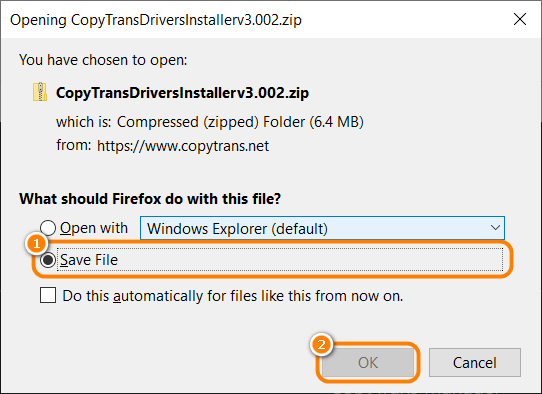Click the CopyTransDriversInstallerv3.002.zip filename text
Screen dimensions: 542x394
(183, 93)
